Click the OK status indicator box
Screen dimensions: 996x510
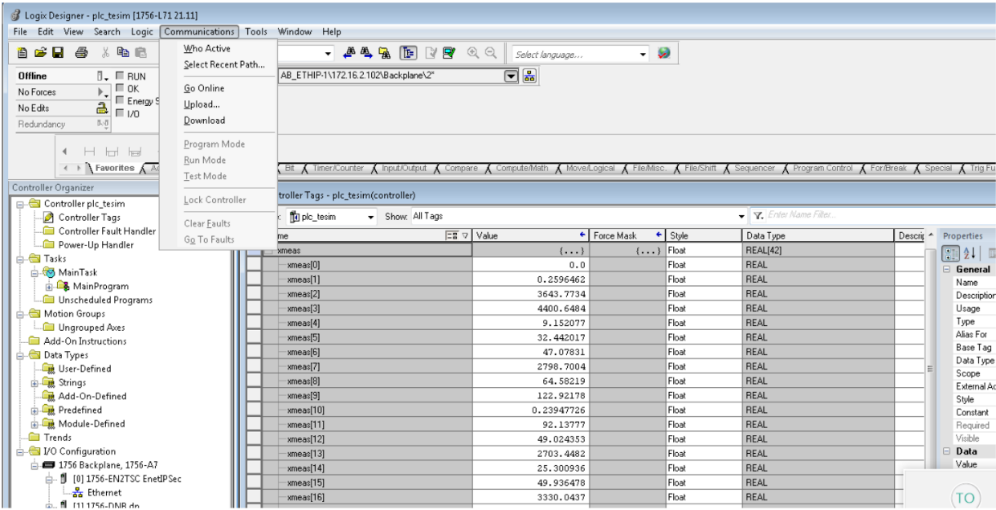pyautogui.click(x=119, y=88)
